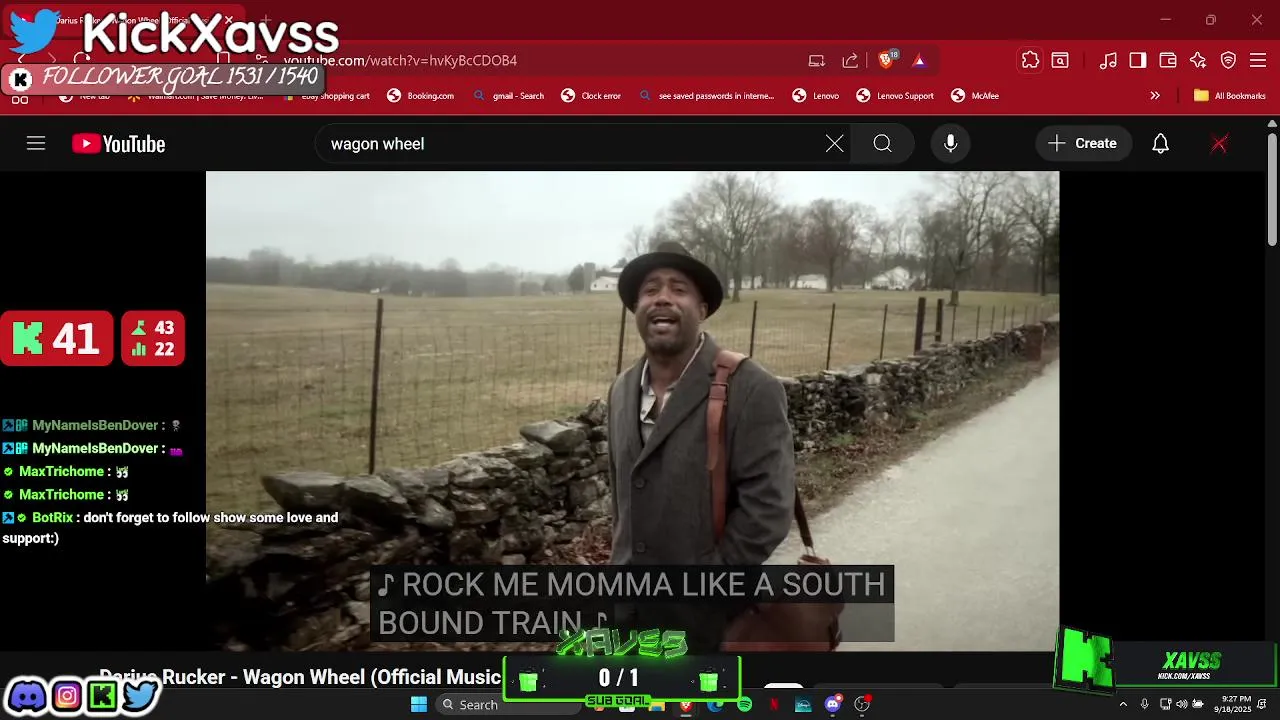Open YouTube notifications bell
The image size is (1280, 720).
click(x=1160, y=144)
